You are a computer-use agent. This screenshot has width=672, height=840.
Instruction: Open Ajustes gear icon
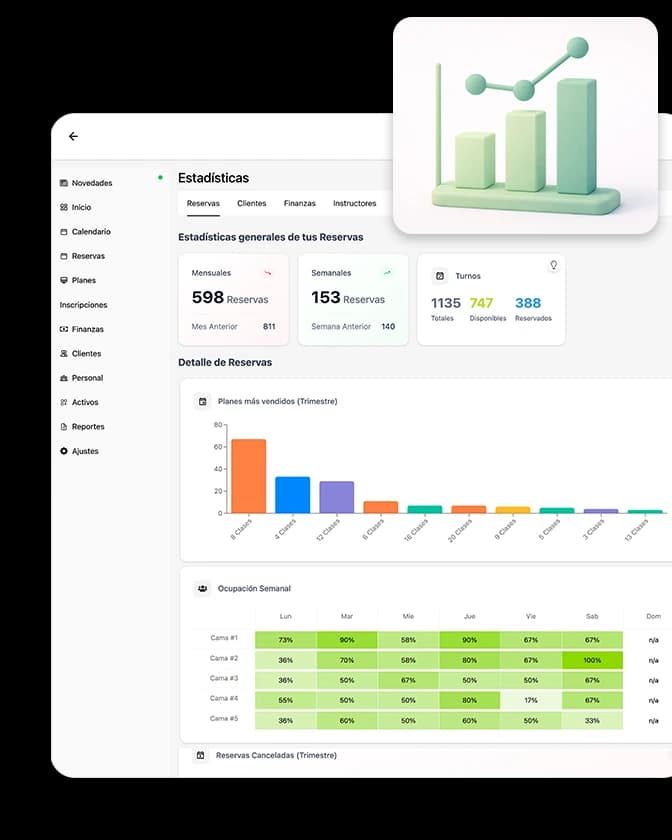click(64, 451)
